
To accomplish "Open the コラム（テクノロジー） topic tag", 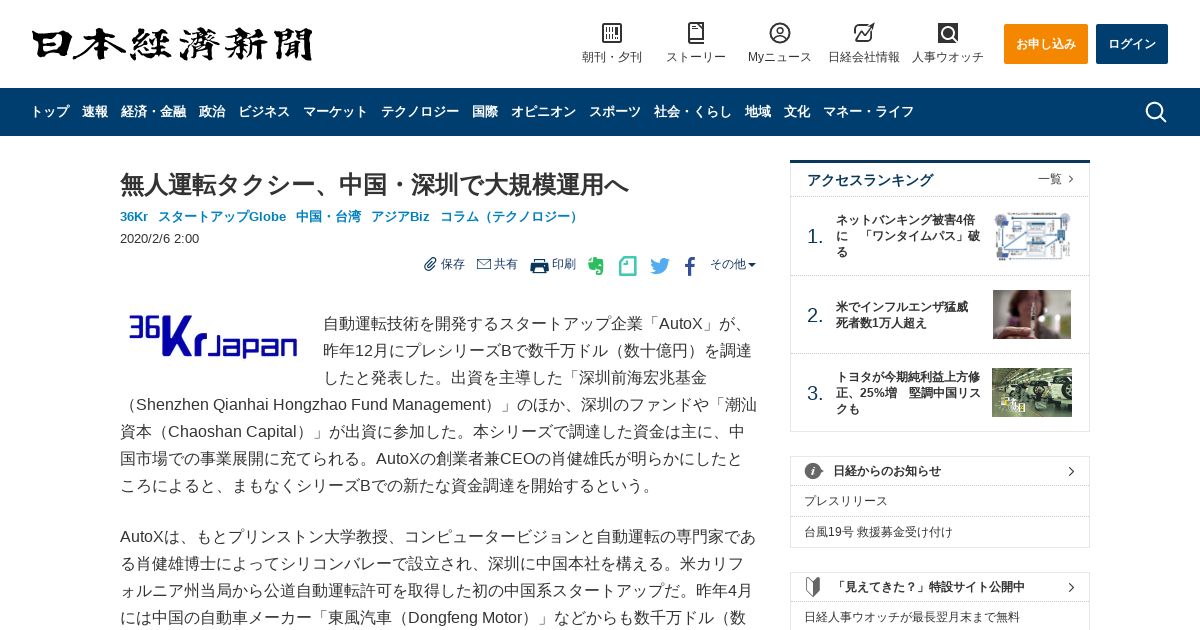I will pyautogui.click(x=511, y=217).
